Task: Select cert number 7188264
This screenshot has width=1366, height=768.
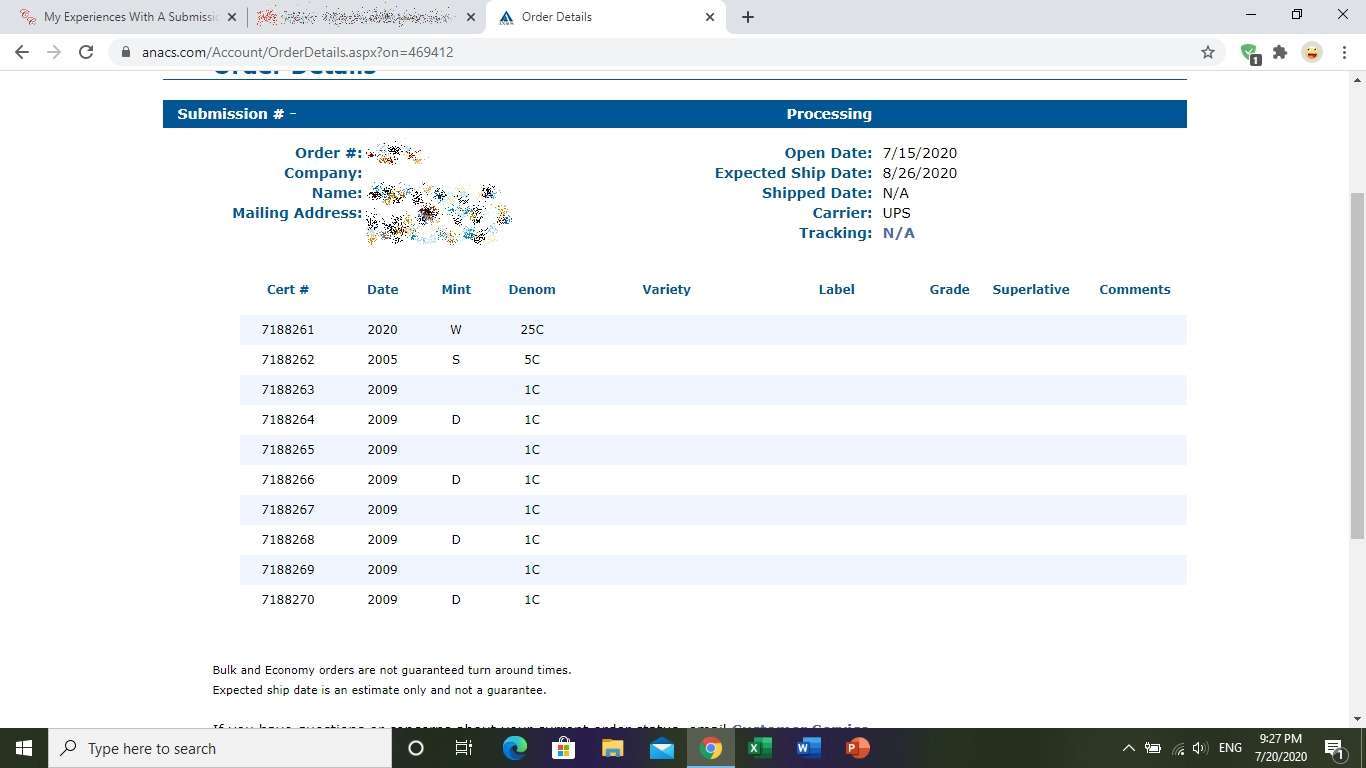Action: [x=288, y=419]
